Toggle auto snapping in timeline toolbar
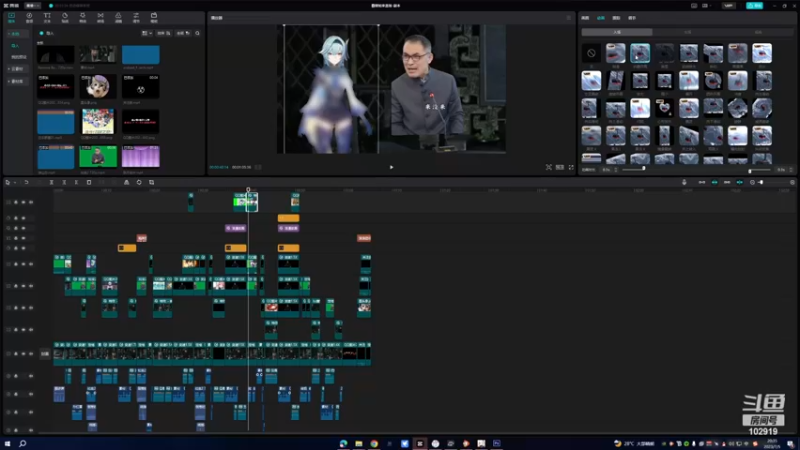Viewport: 800px width, 450px height. pos(714,182)
